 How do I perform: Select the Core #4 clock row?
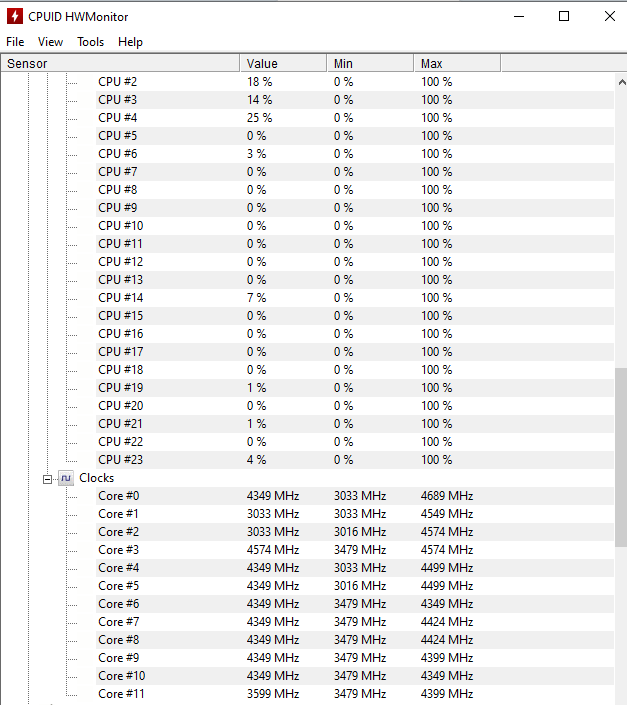point(355,568)
